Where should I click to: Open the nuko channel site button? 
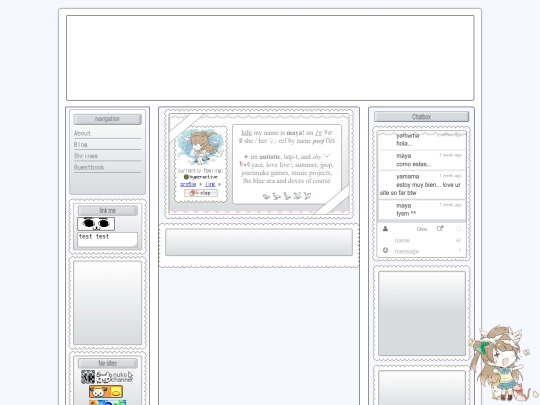[x=114, y=377]
